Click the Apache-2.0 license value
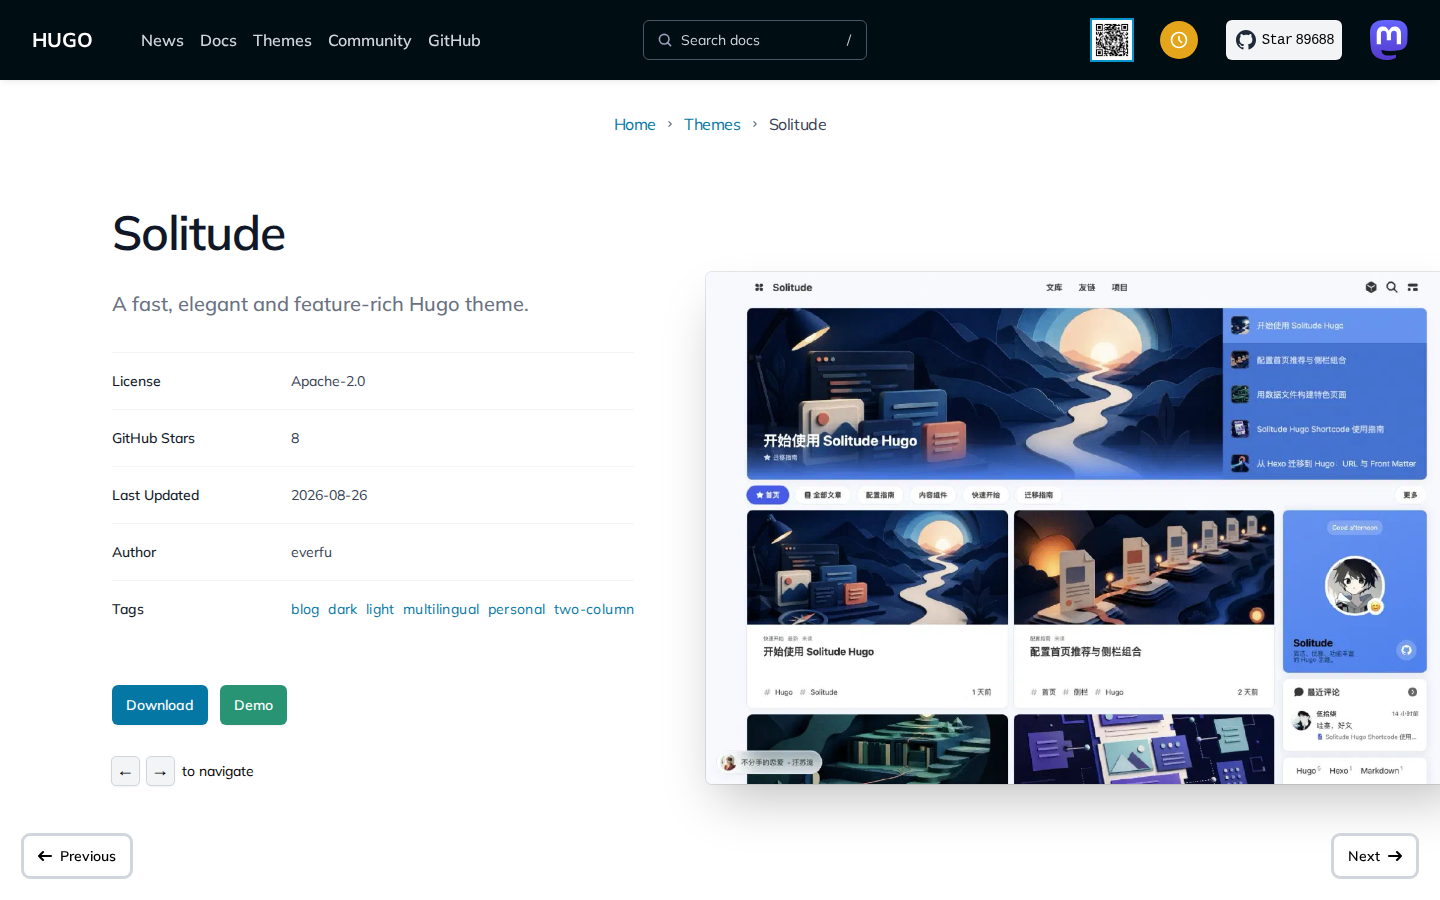The width and height of the screenshot is (1440, 900). [328, 381]
